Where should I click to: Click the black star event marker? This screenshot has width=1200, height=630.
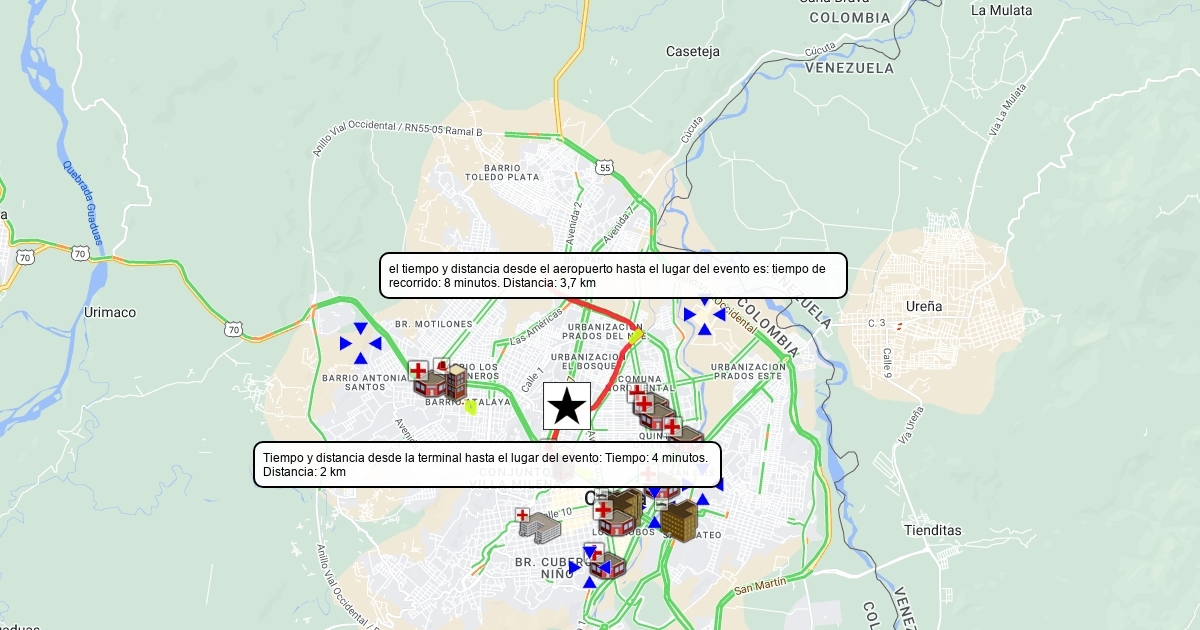click(x=567, y=406)
